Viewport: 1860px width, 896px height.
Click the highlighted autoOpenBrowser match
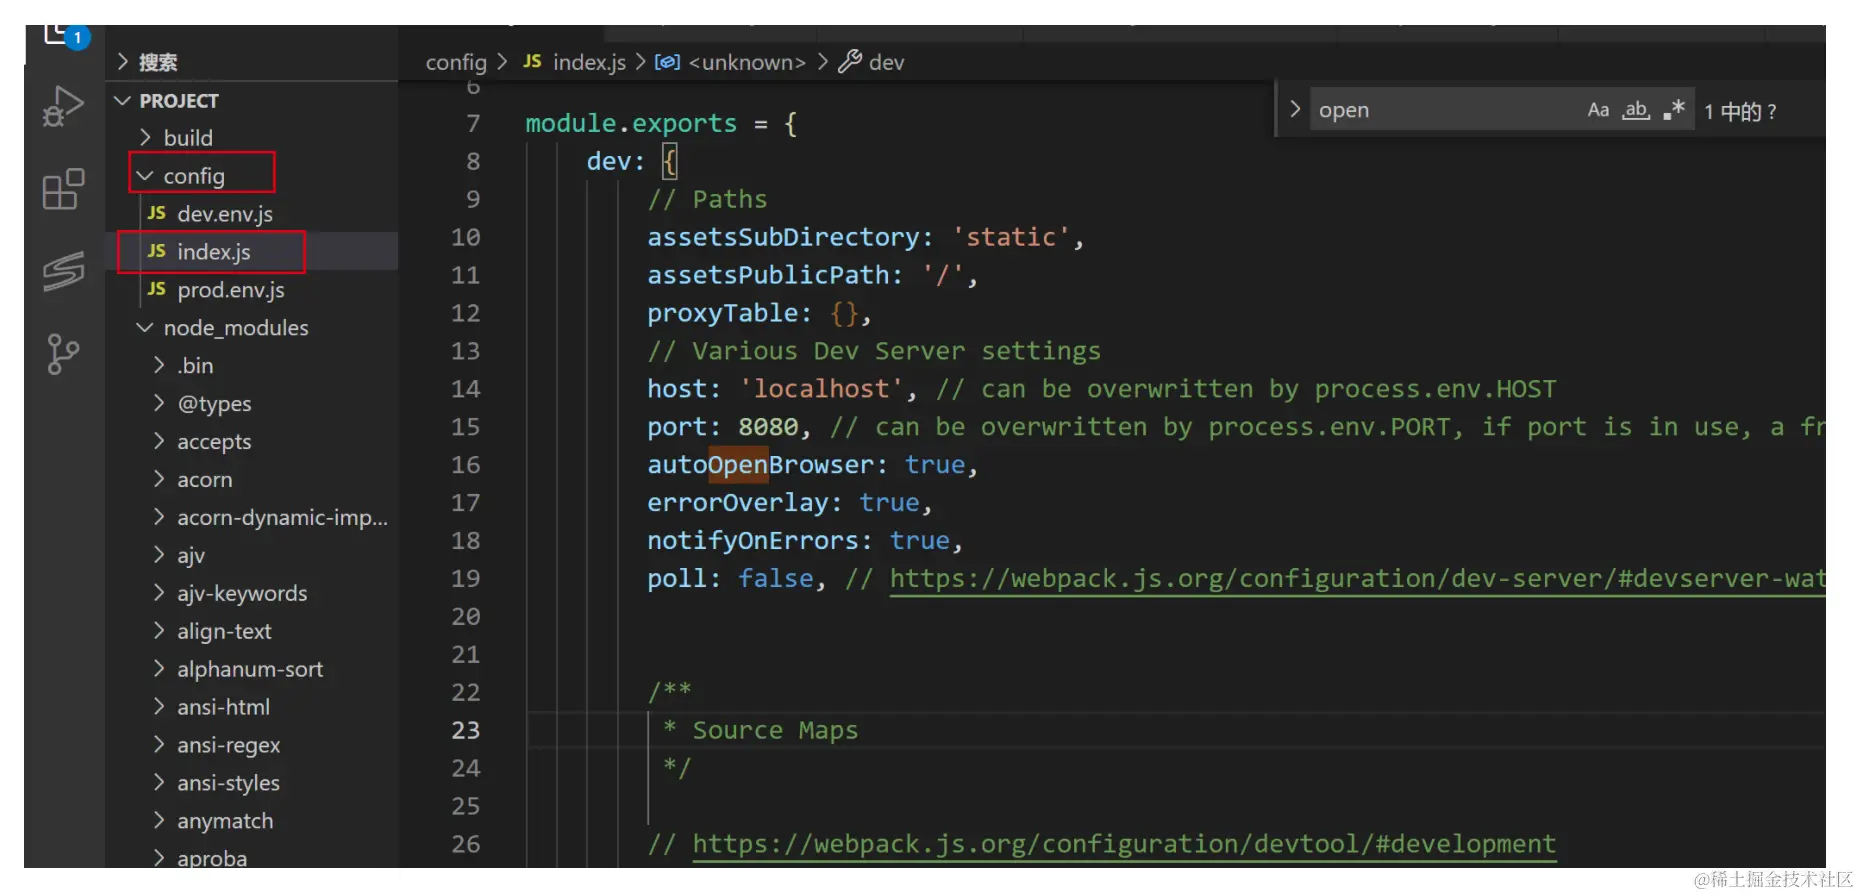pos(738,465)
